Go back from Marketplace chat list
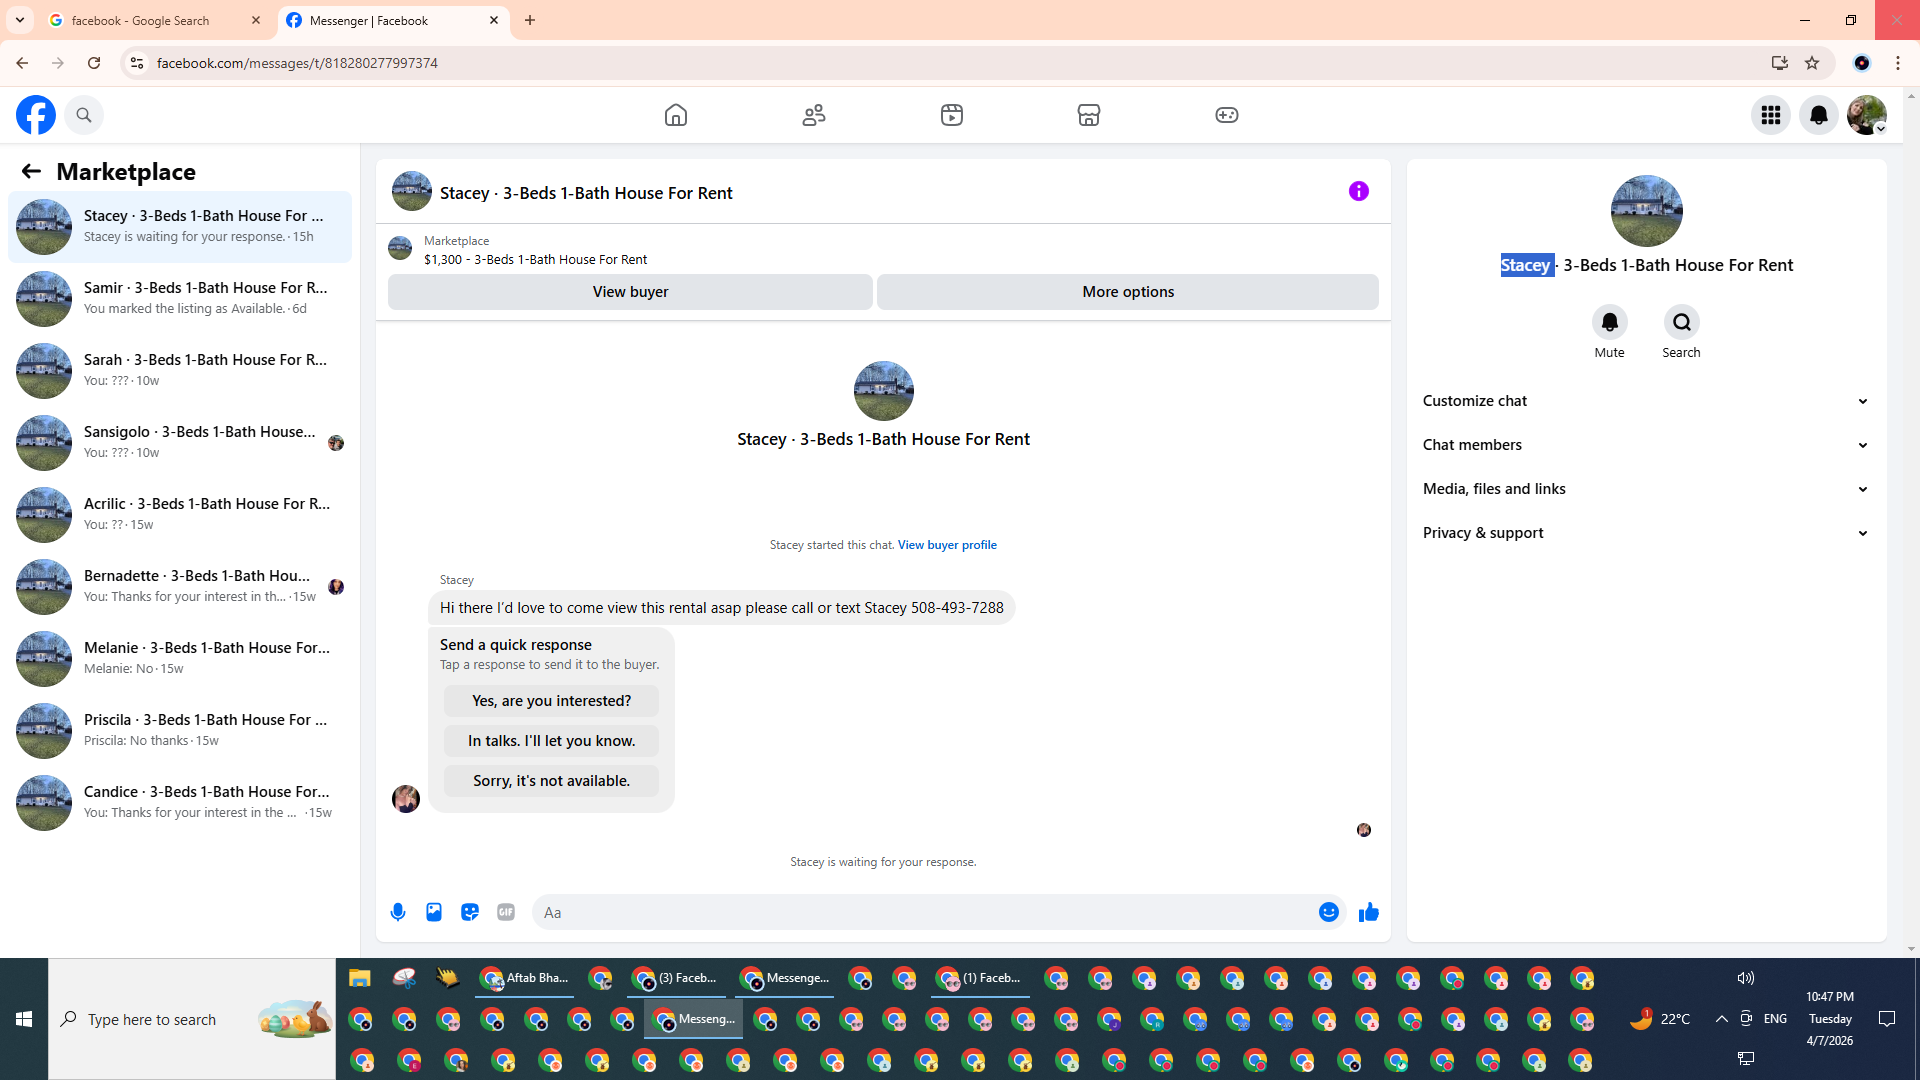 click(31, 171)
